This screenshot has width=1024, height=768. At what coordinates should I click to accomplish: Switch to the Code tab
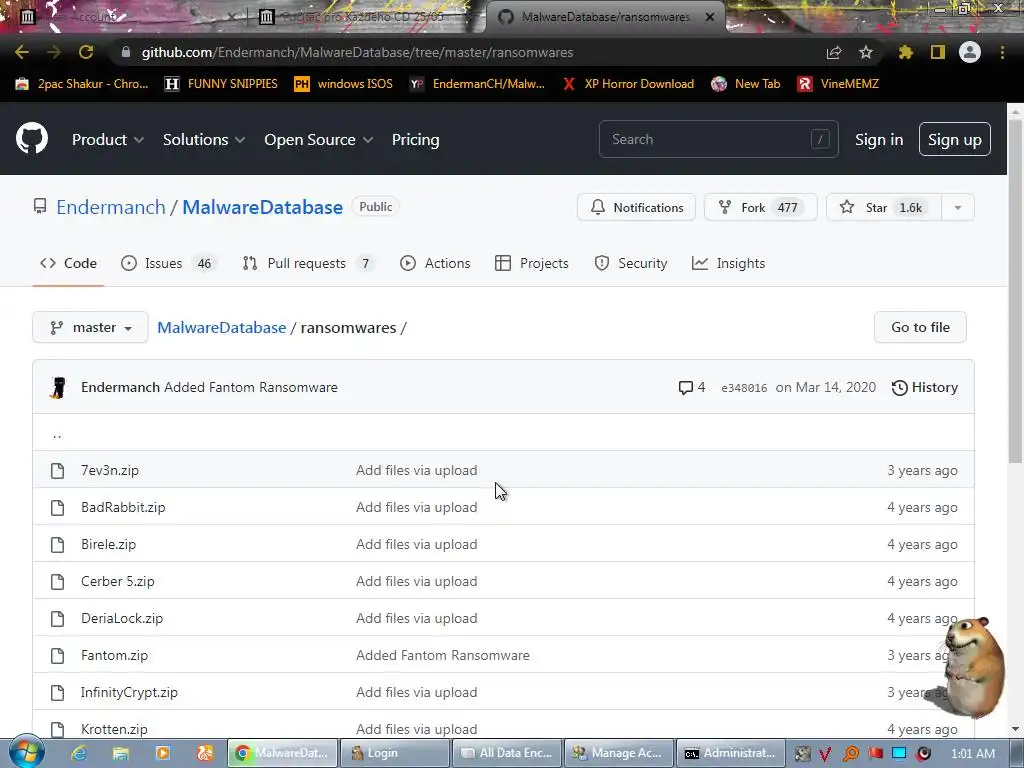coord(69,263)
